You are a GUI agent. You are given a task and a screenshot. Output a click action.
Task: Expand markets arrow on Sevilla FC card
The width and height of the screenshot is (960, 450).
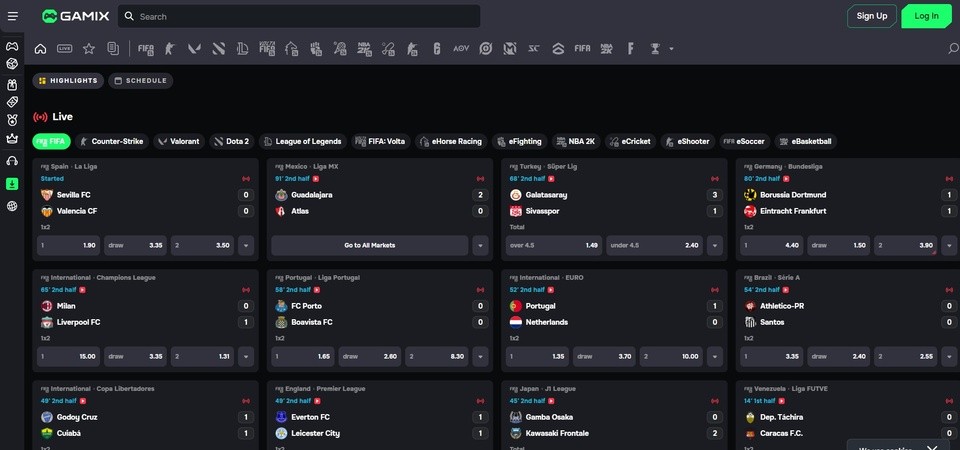pos(246,246)
